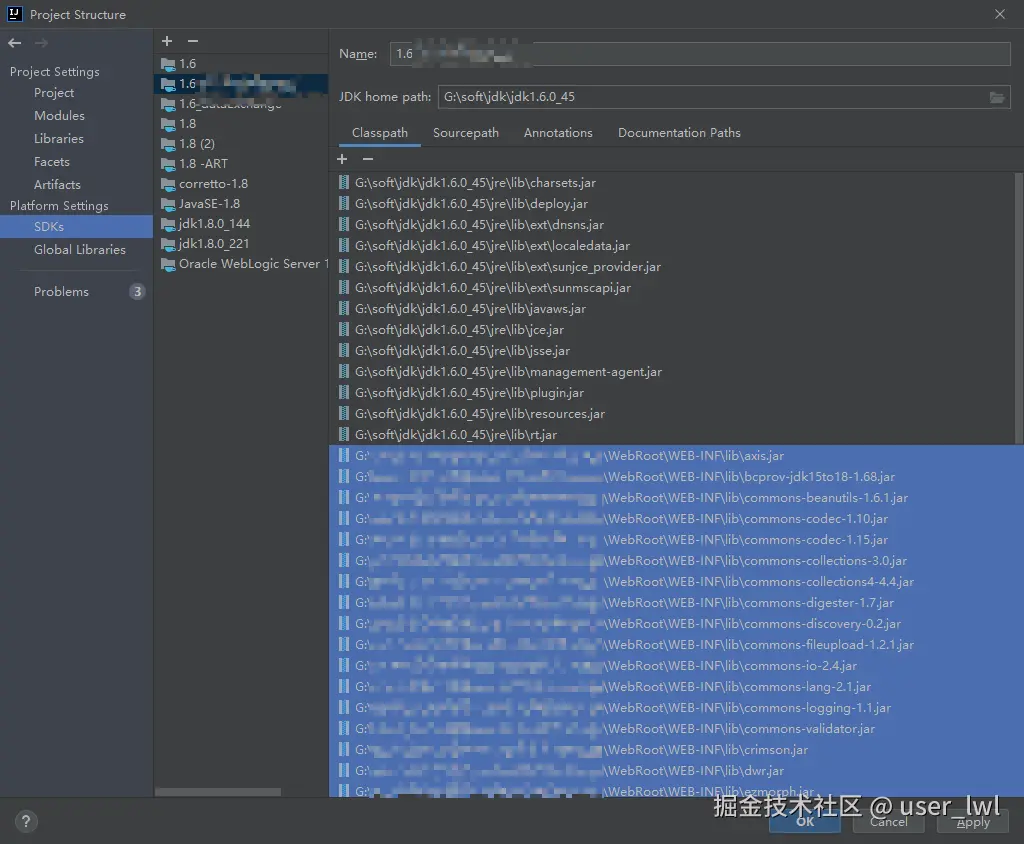Click jar icon beside plugin.jar
The width and height of the screenshot is (1024, 844).
coord(344,393)
